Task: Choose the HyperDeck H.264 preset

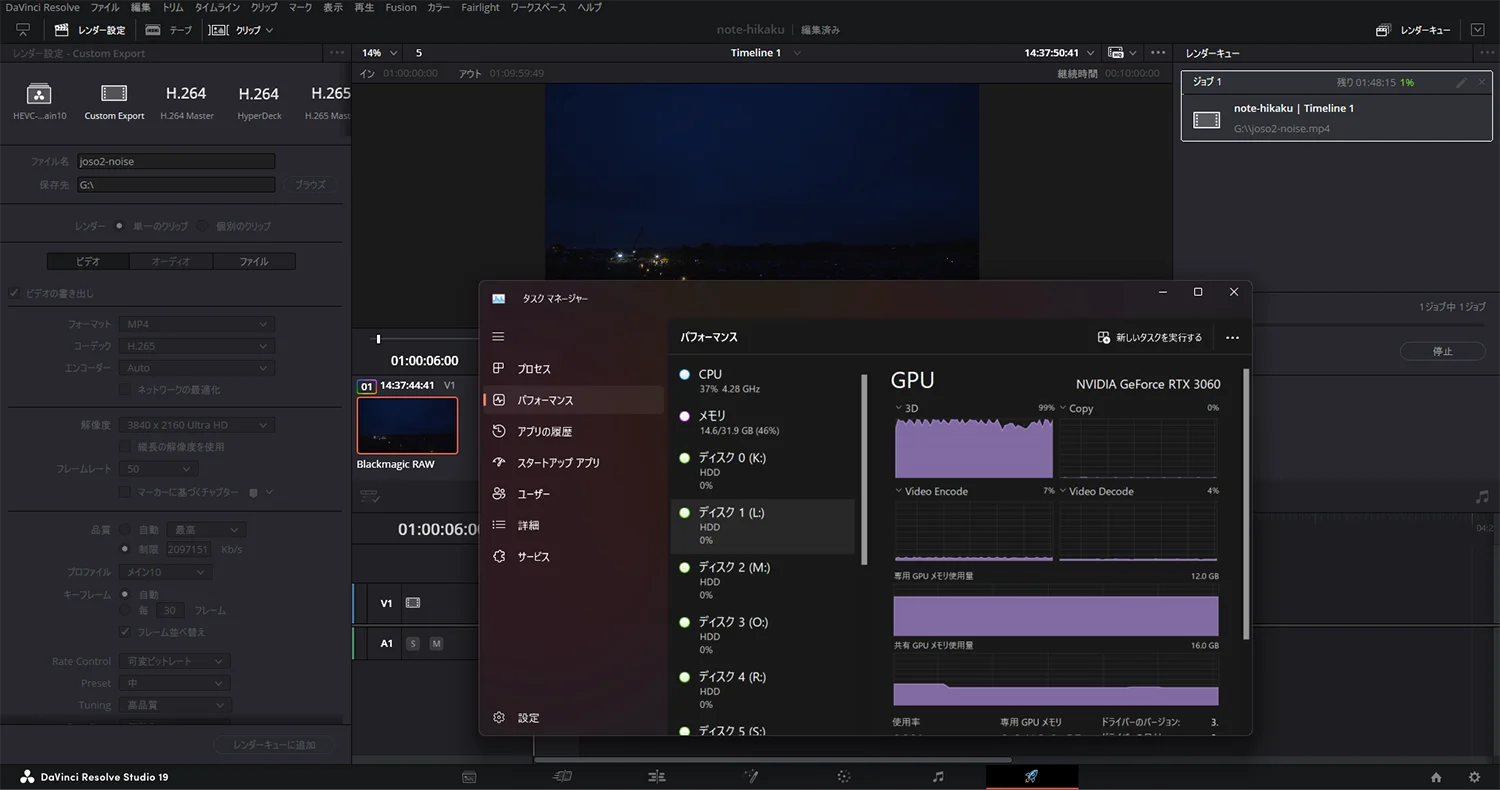Action: (x=259, y=103)
